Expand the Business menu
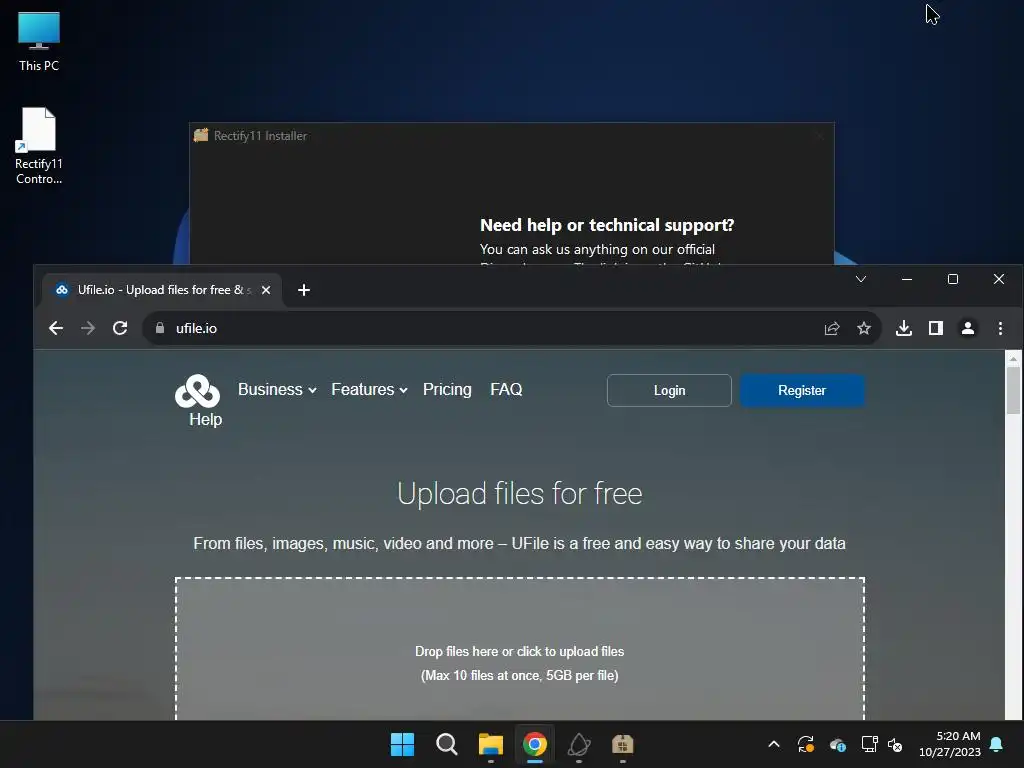The image size is (1024, 768). point(277,389)
